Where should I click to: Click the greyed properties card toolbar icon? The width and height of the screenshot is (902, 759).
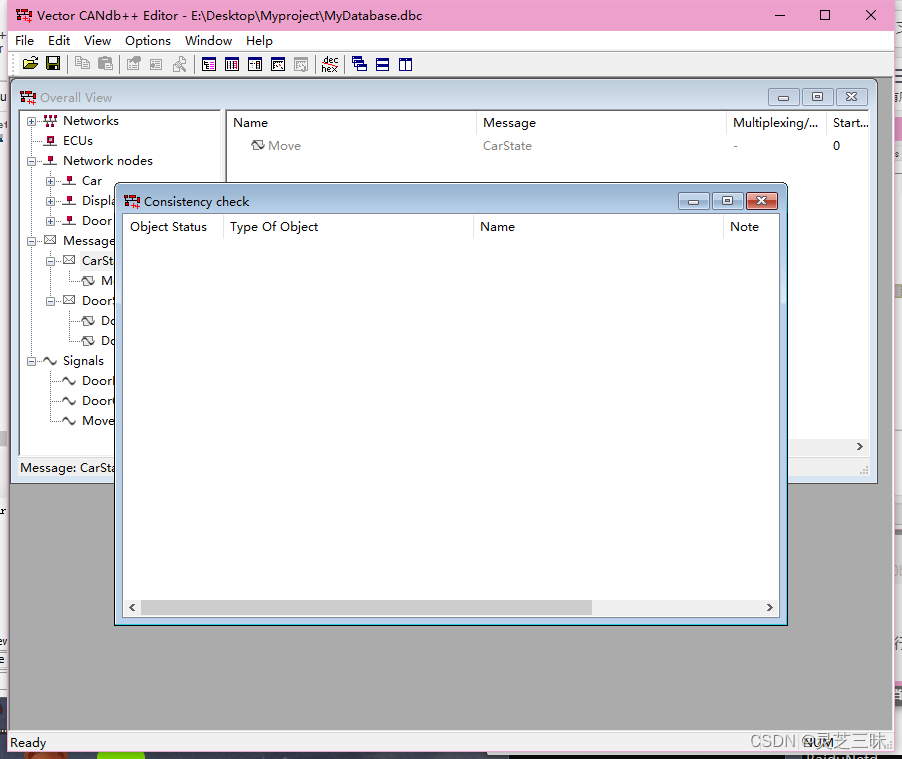pos(156,64)
